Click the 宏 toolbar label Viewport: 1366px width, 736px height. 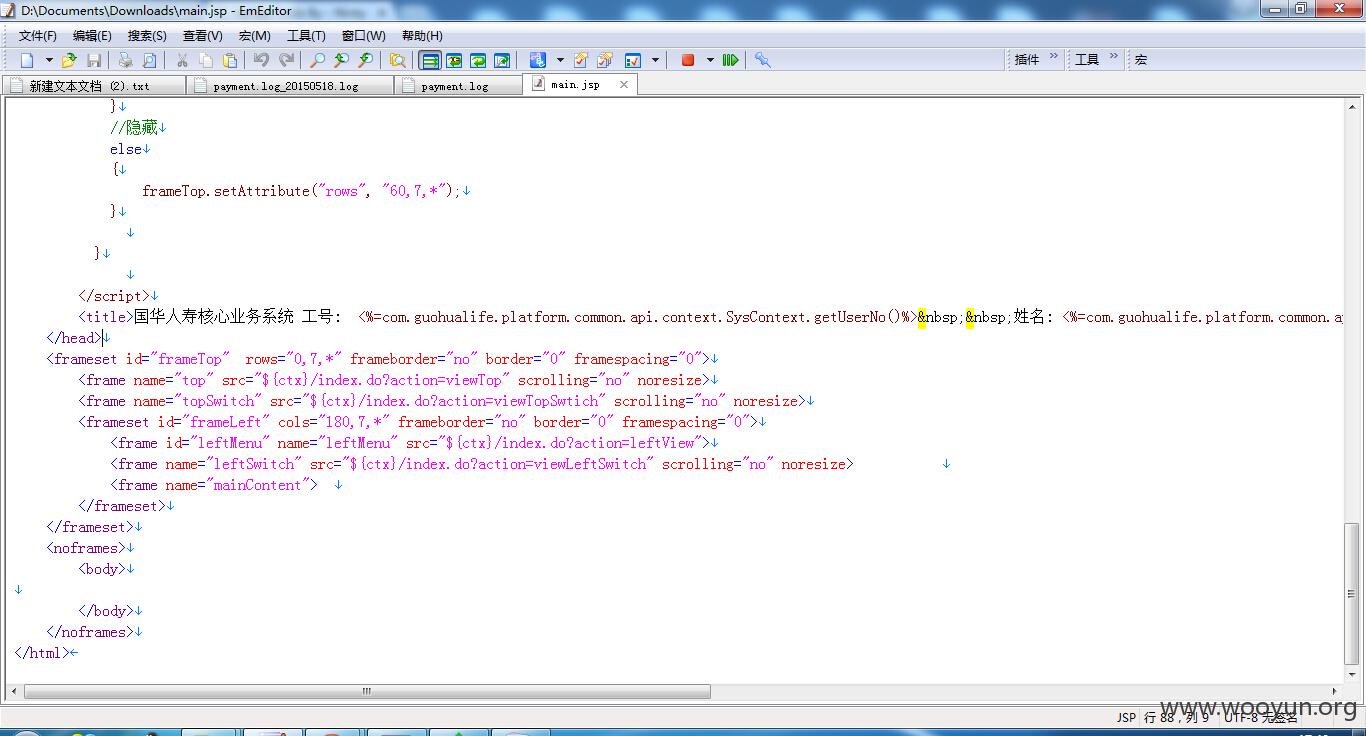click(x=1141, y=60)
